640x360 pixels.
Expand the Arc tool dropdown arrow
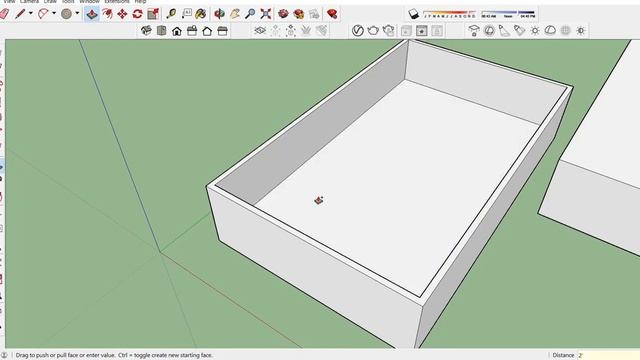coord(53,13)
